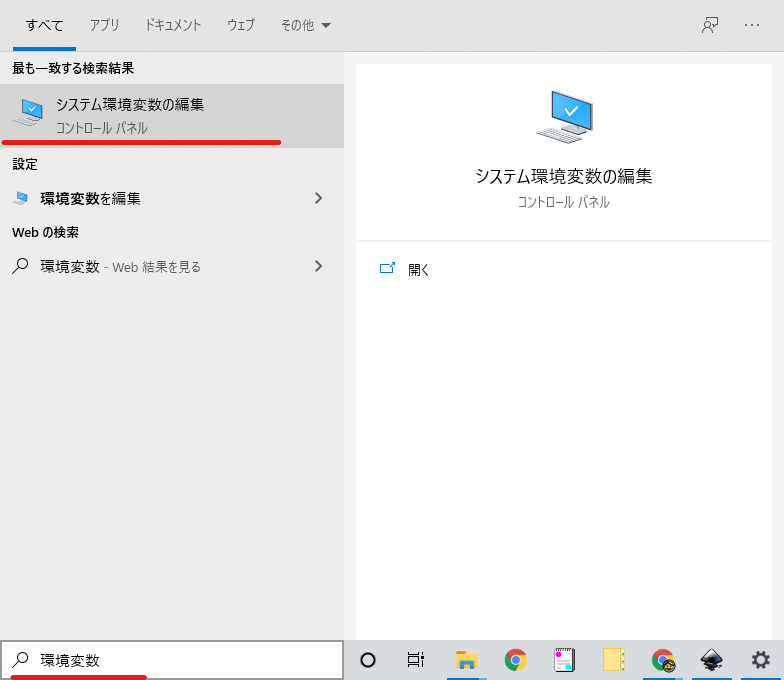
Task: Click the computer icon of the best match
Action: click(28, 112)
